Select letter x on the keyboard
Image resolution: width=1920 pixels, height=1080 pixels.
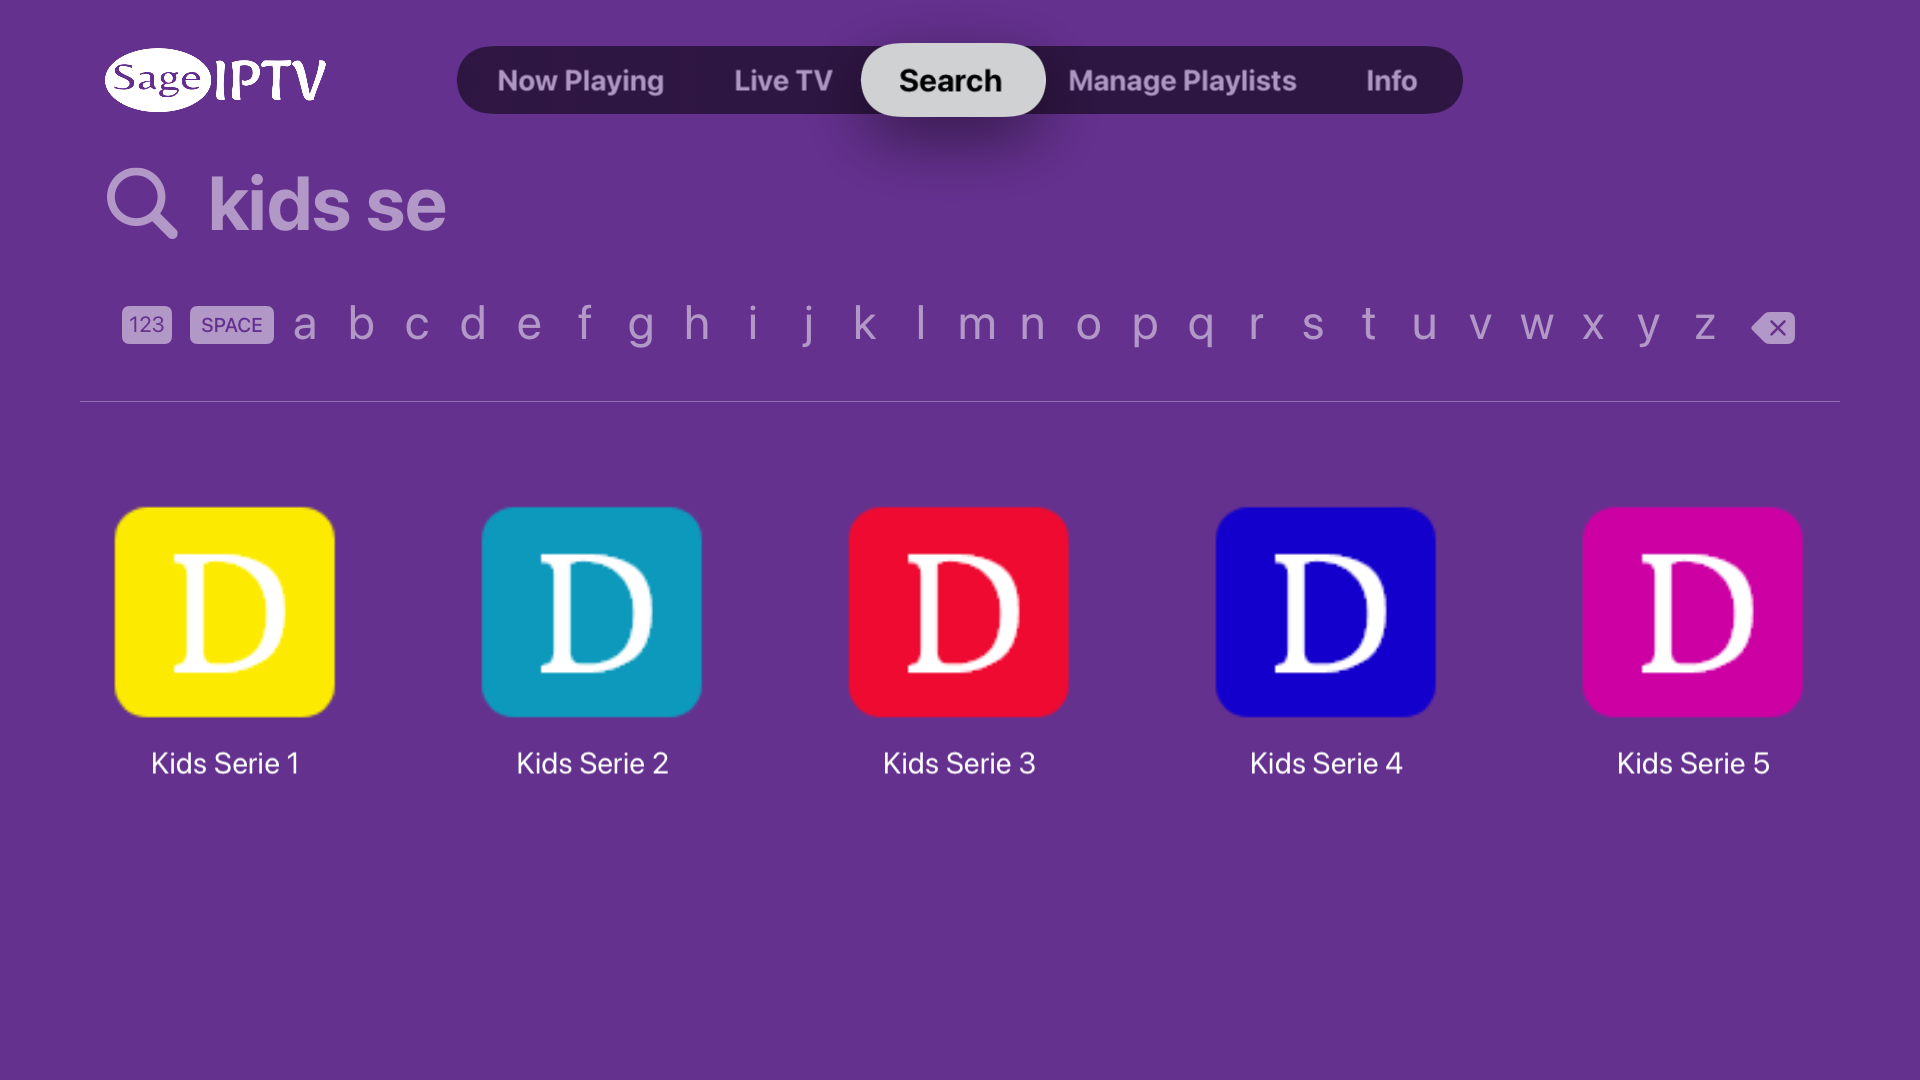click(x=1593, y=325)
